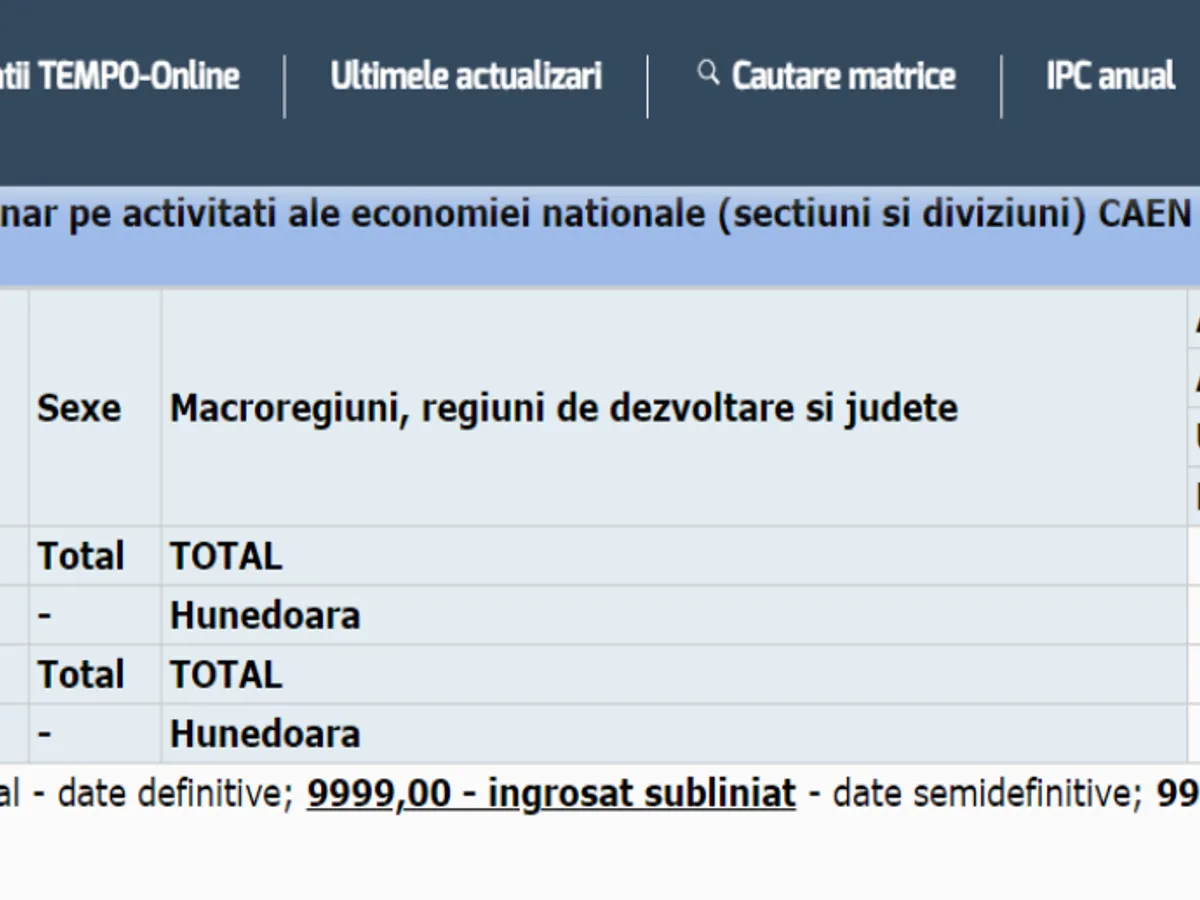Click the date definitive legend text

coord(175,793)
